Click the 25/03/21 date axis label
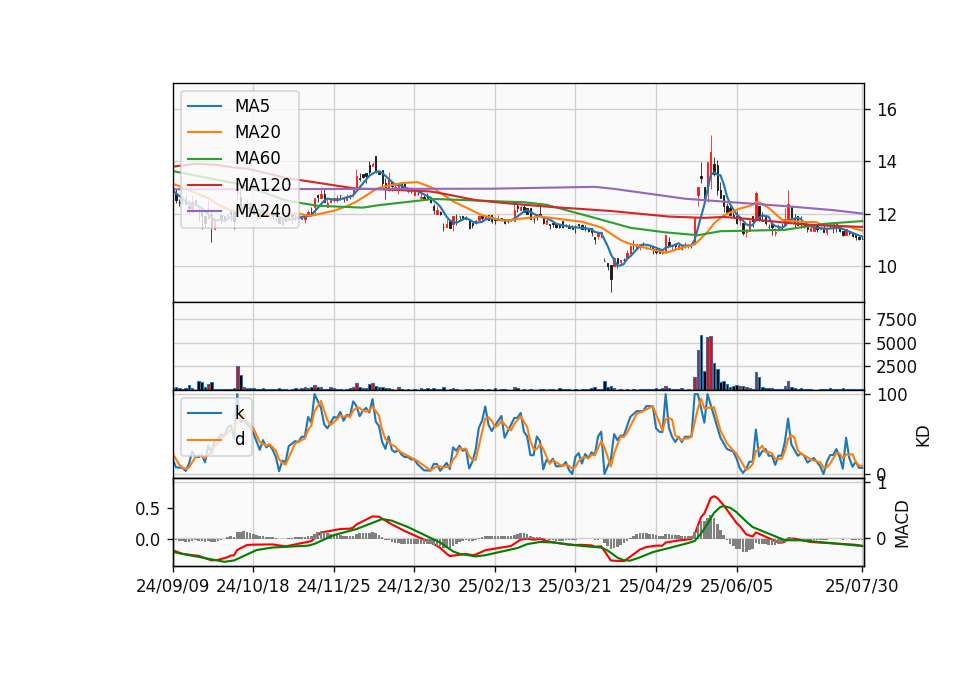This screenshot has width=960, height=690. pos(575,586)
